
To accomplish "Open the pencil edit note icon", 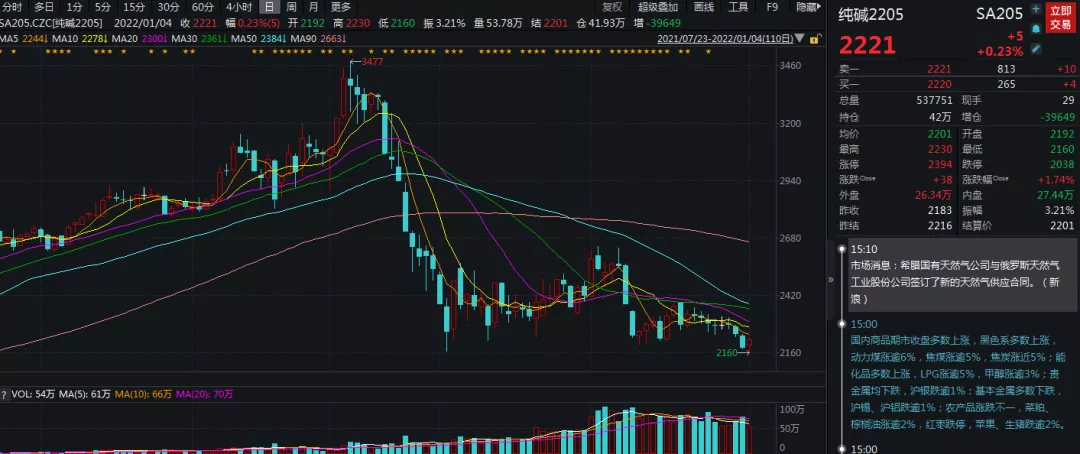I will [x=1035, y=48].
